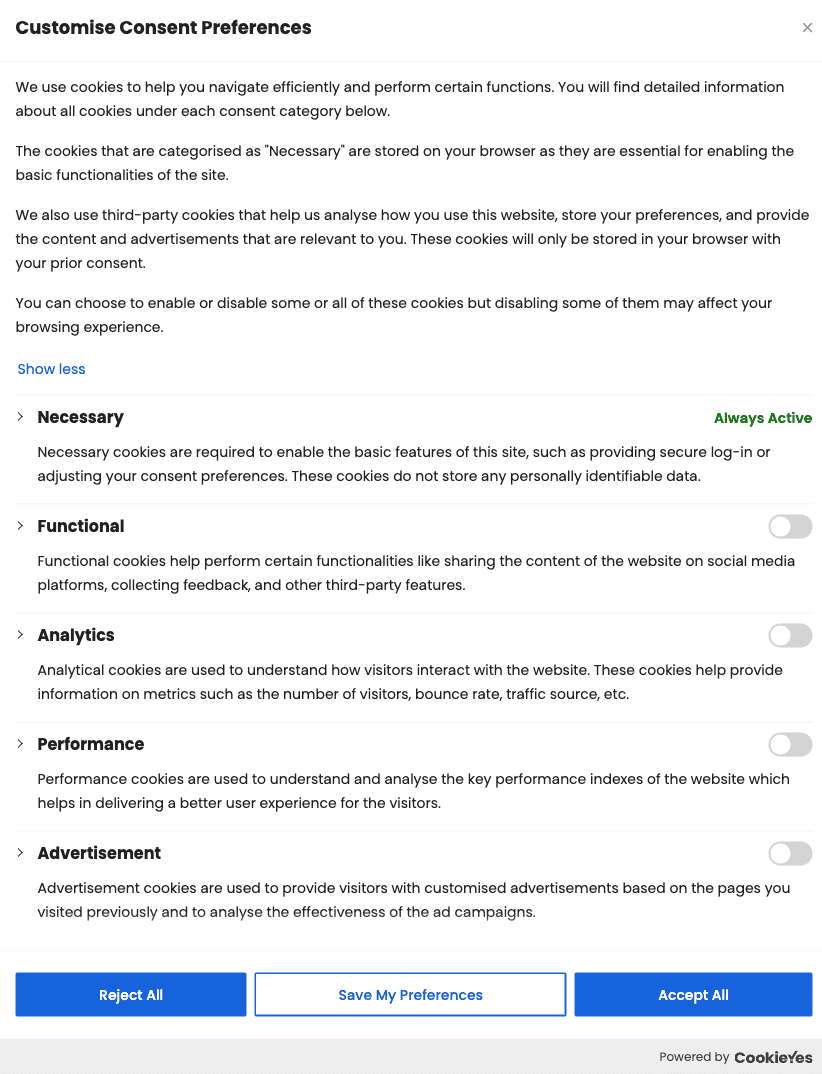Enable the Advertisement cookies switch

(x=790, y=853)
